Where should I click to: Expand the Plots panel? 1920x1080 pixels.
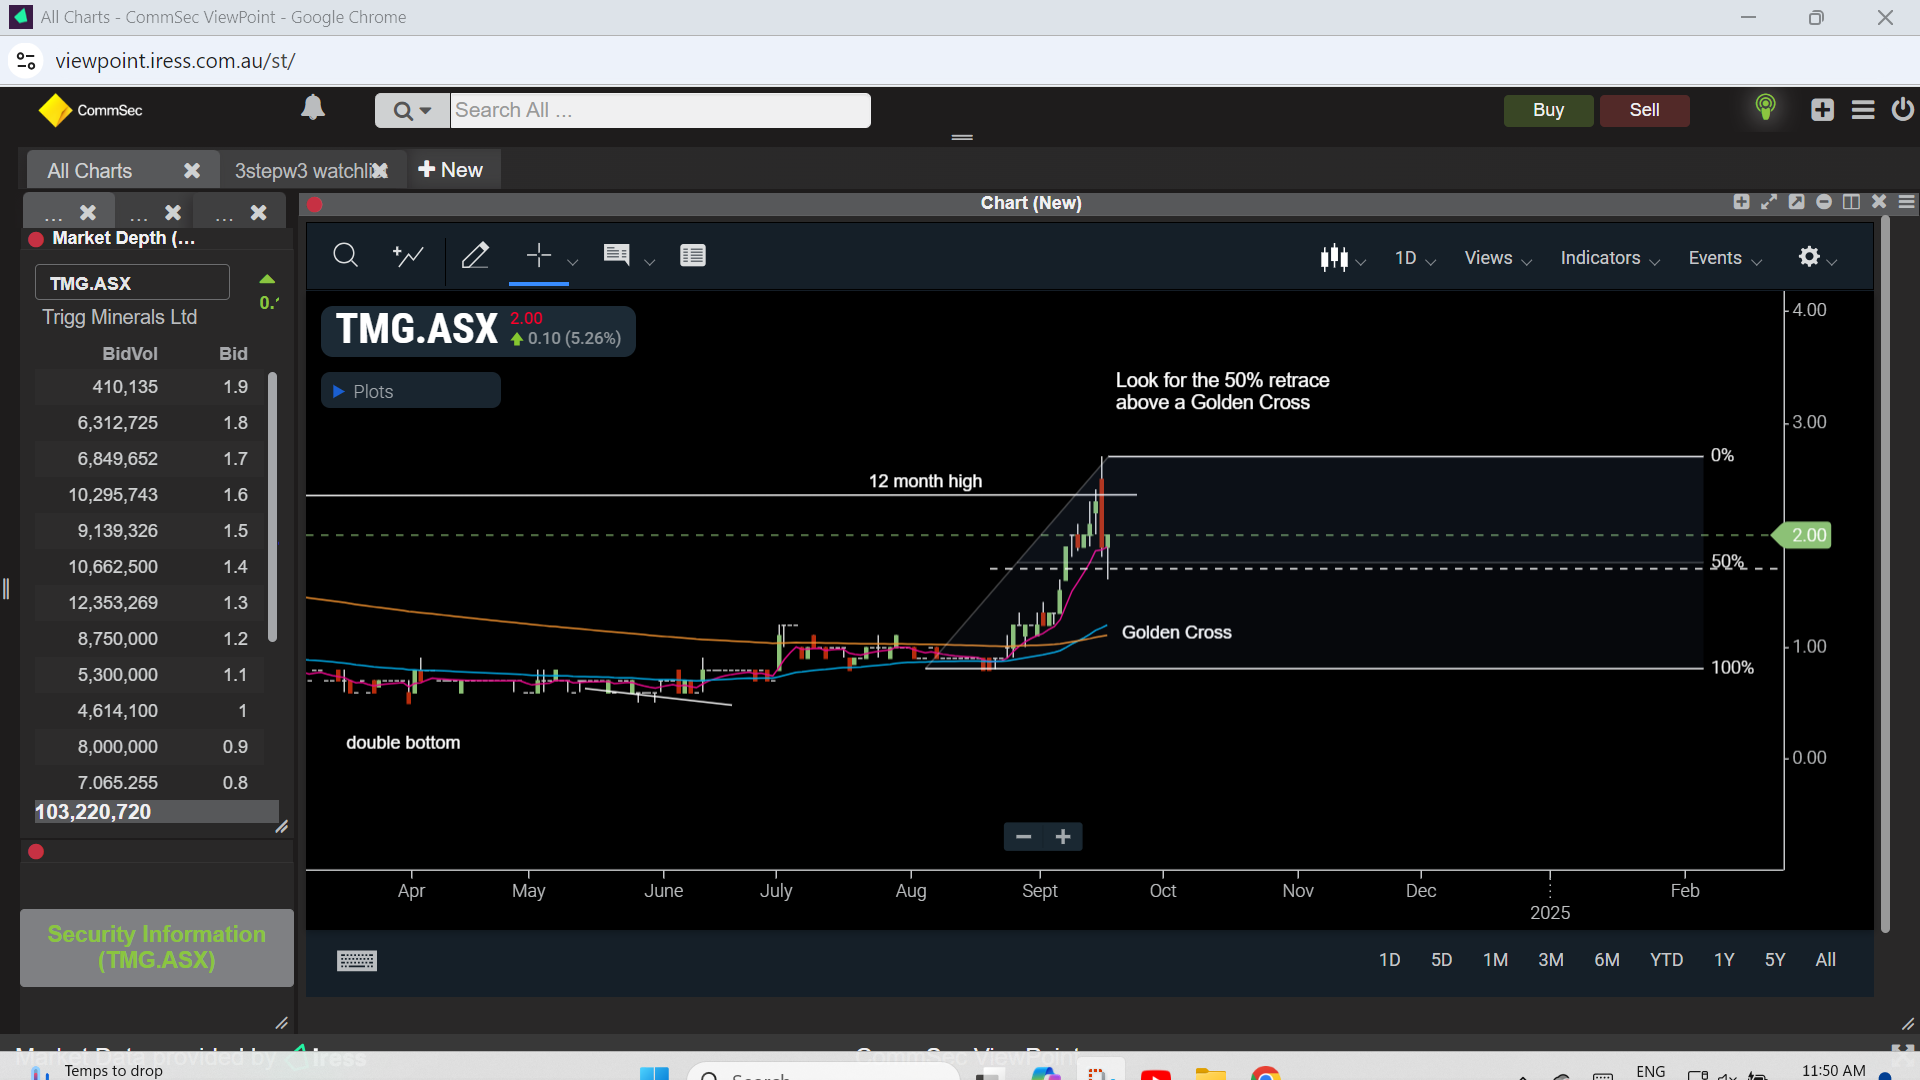pos(410,391)
